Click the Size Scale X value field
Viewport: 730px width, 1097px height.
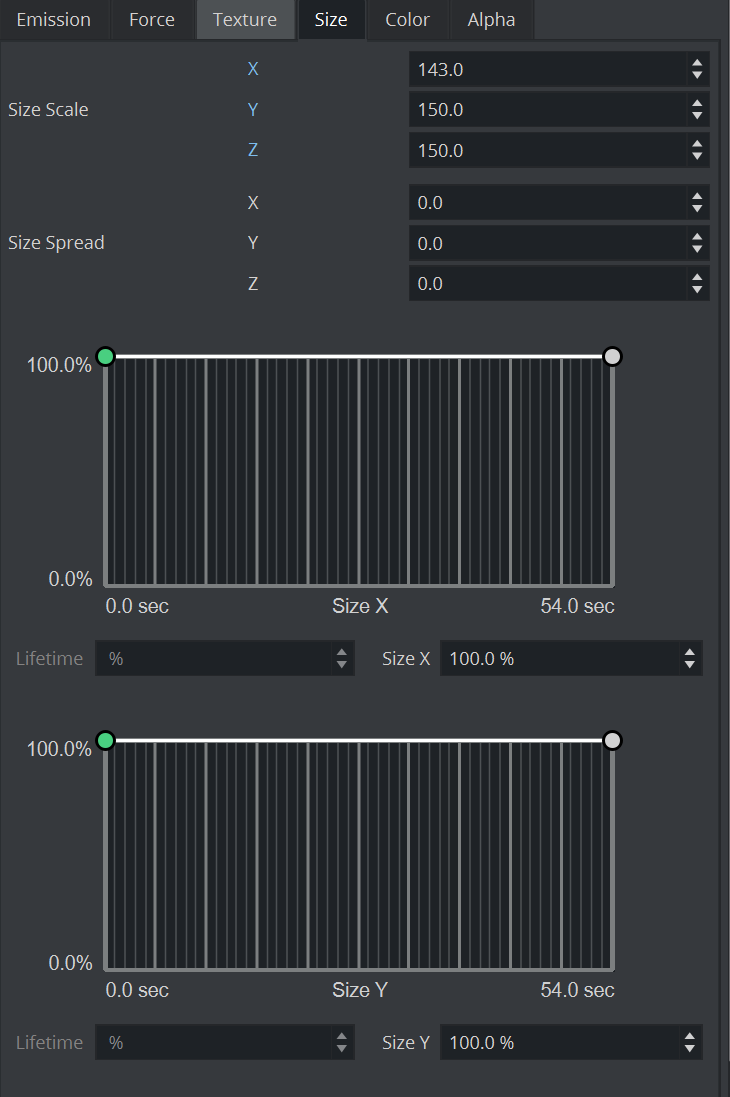pyautogui.click(x=546, y=70)
